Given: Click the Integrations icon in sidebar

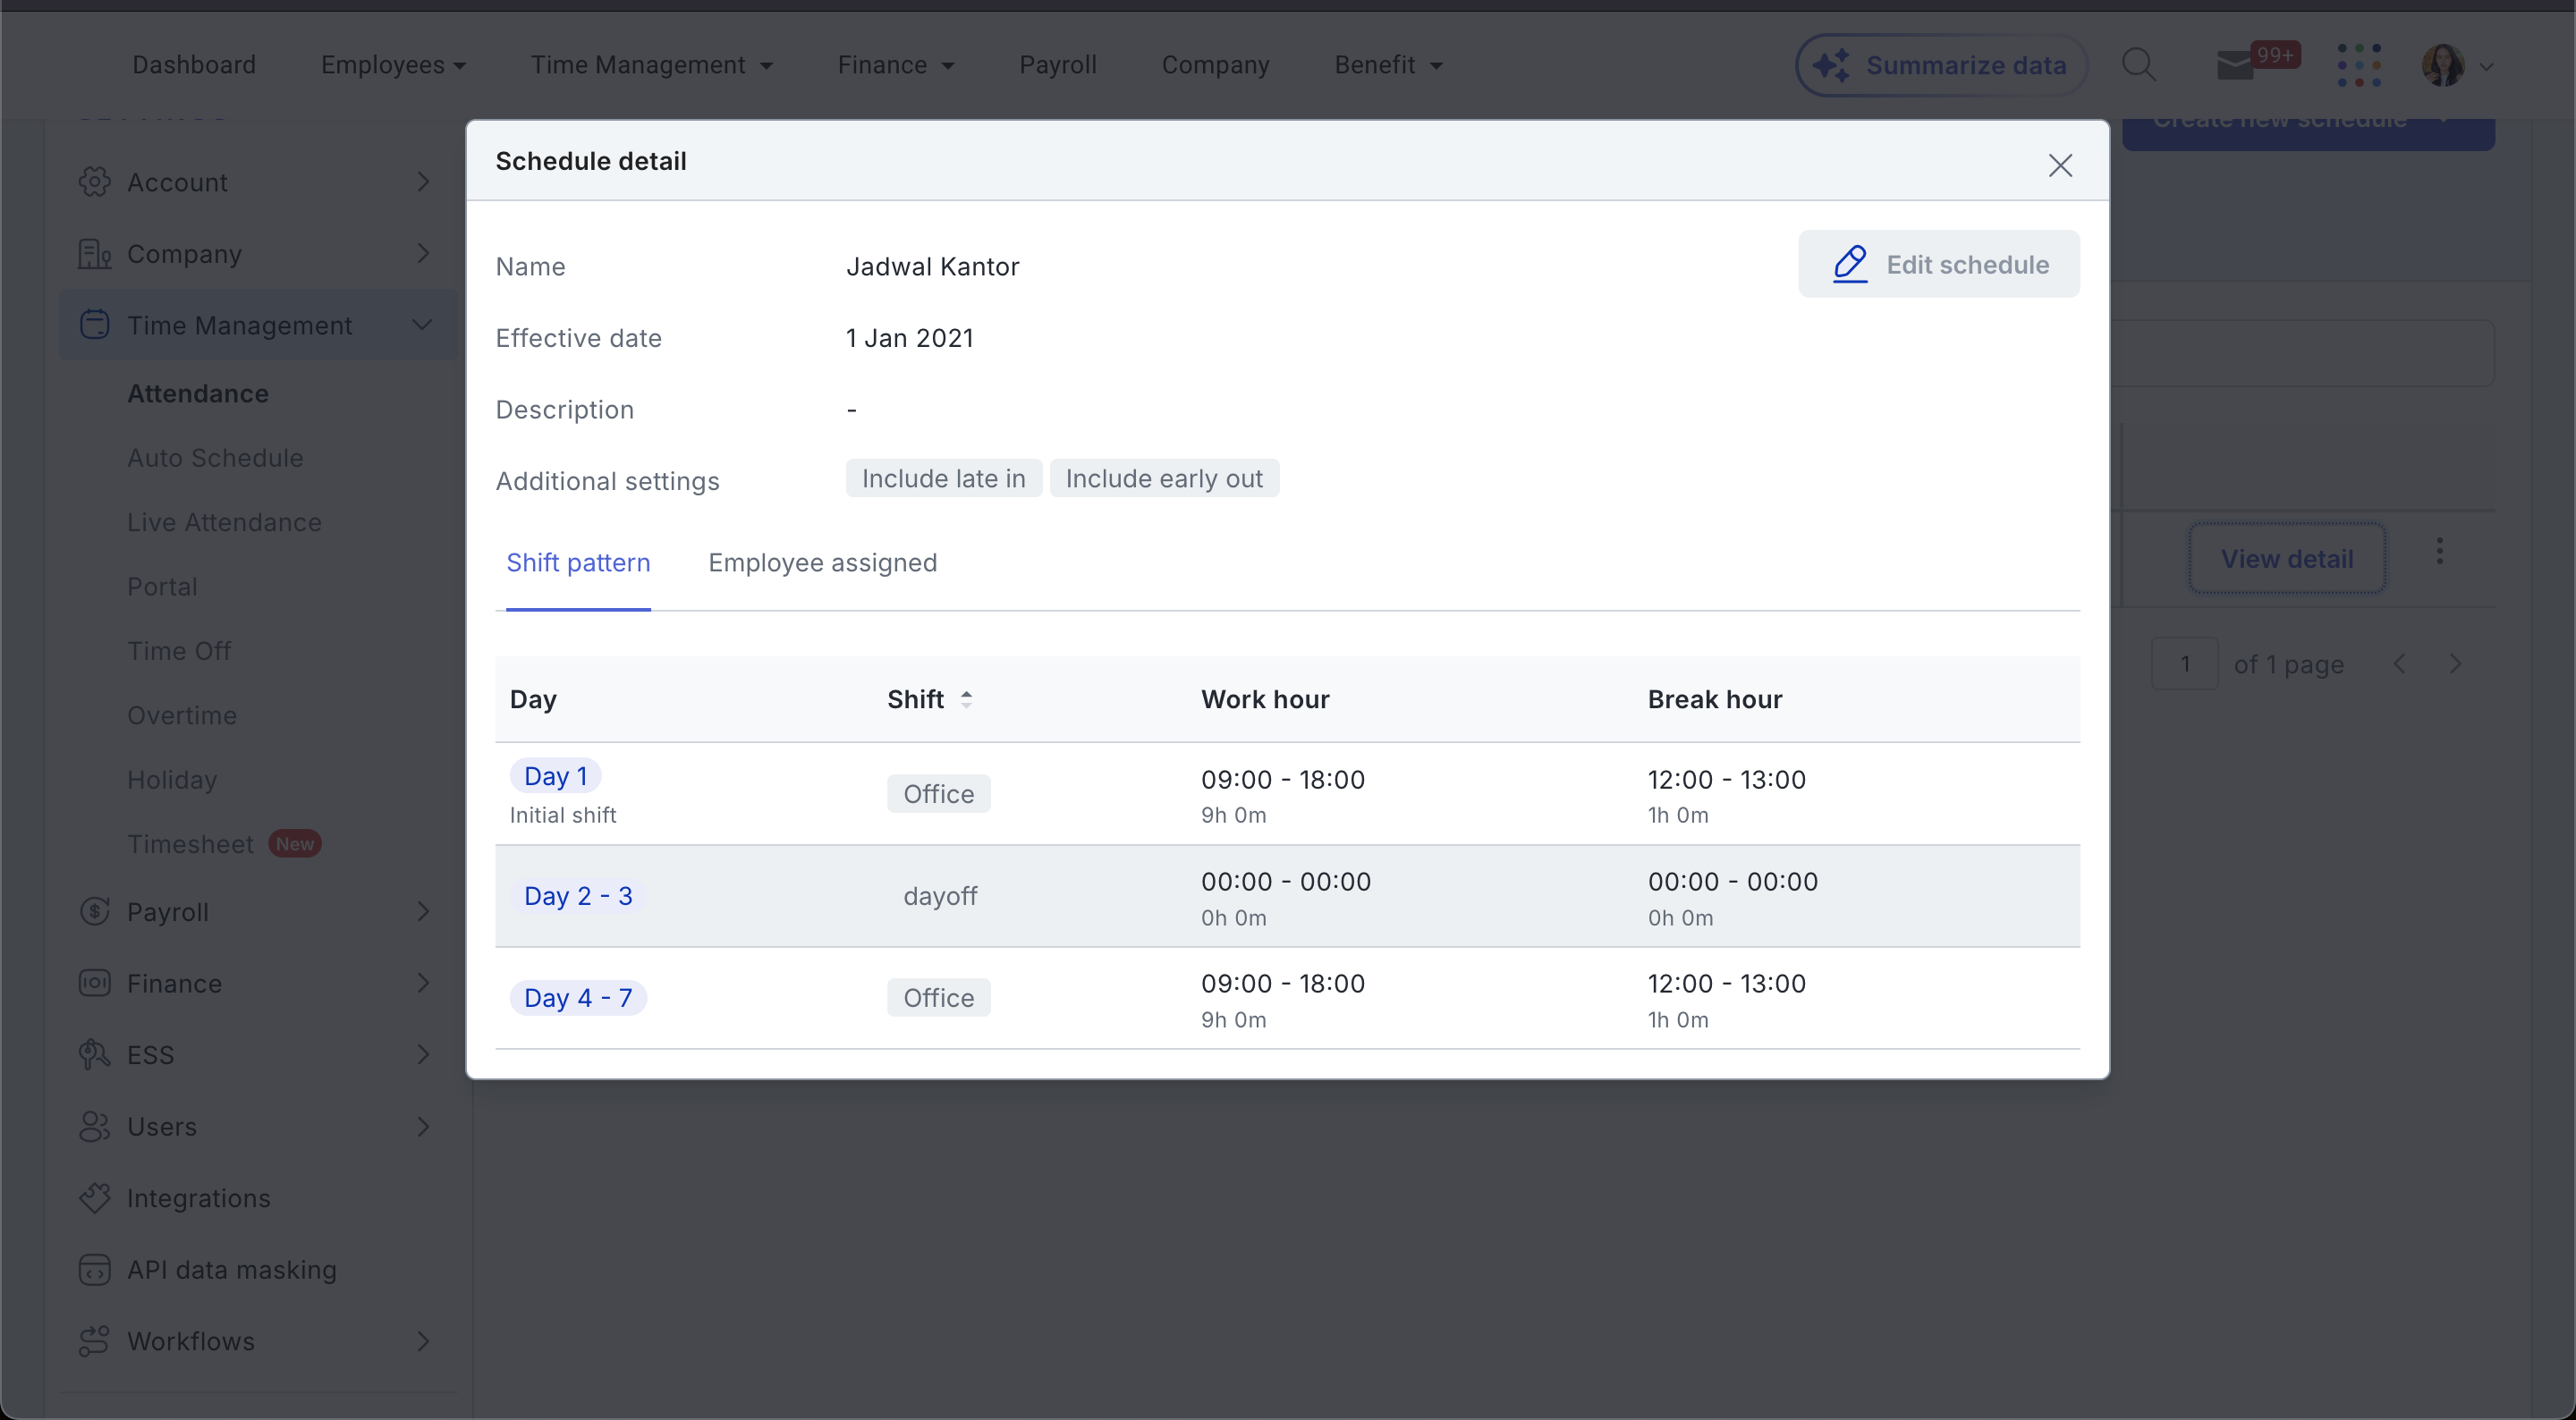Looking at the screenshot, I should click(95, 1198).
